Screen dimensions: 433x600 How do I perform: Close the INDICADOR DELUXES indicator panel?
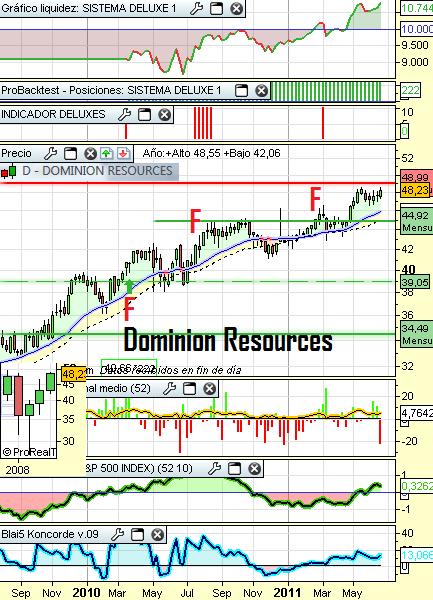[x=164, y=114]
